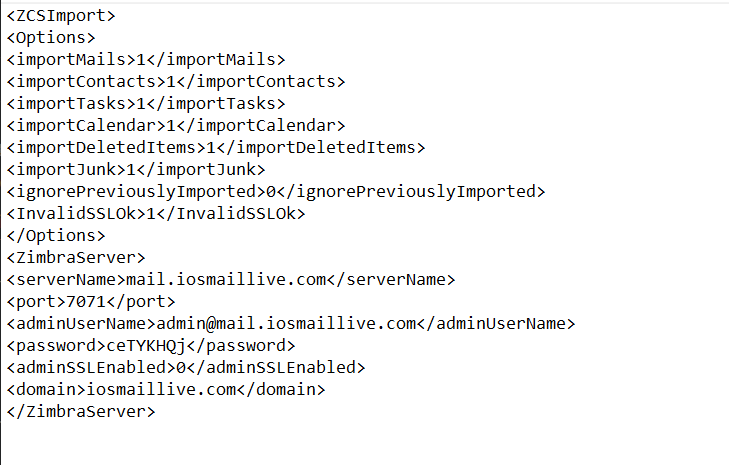Place cursor on the importJunk line
Image resolution: width=729 pixels, height=465 pixels.
[x=136, y=170]
